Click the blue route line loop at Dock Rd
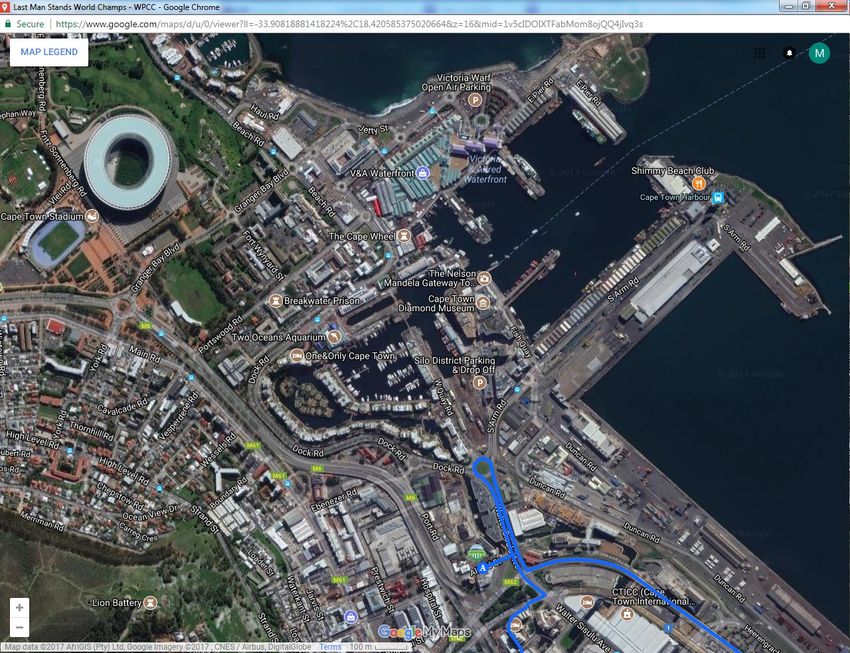This screenshot has width=850, height=653. 483,467
